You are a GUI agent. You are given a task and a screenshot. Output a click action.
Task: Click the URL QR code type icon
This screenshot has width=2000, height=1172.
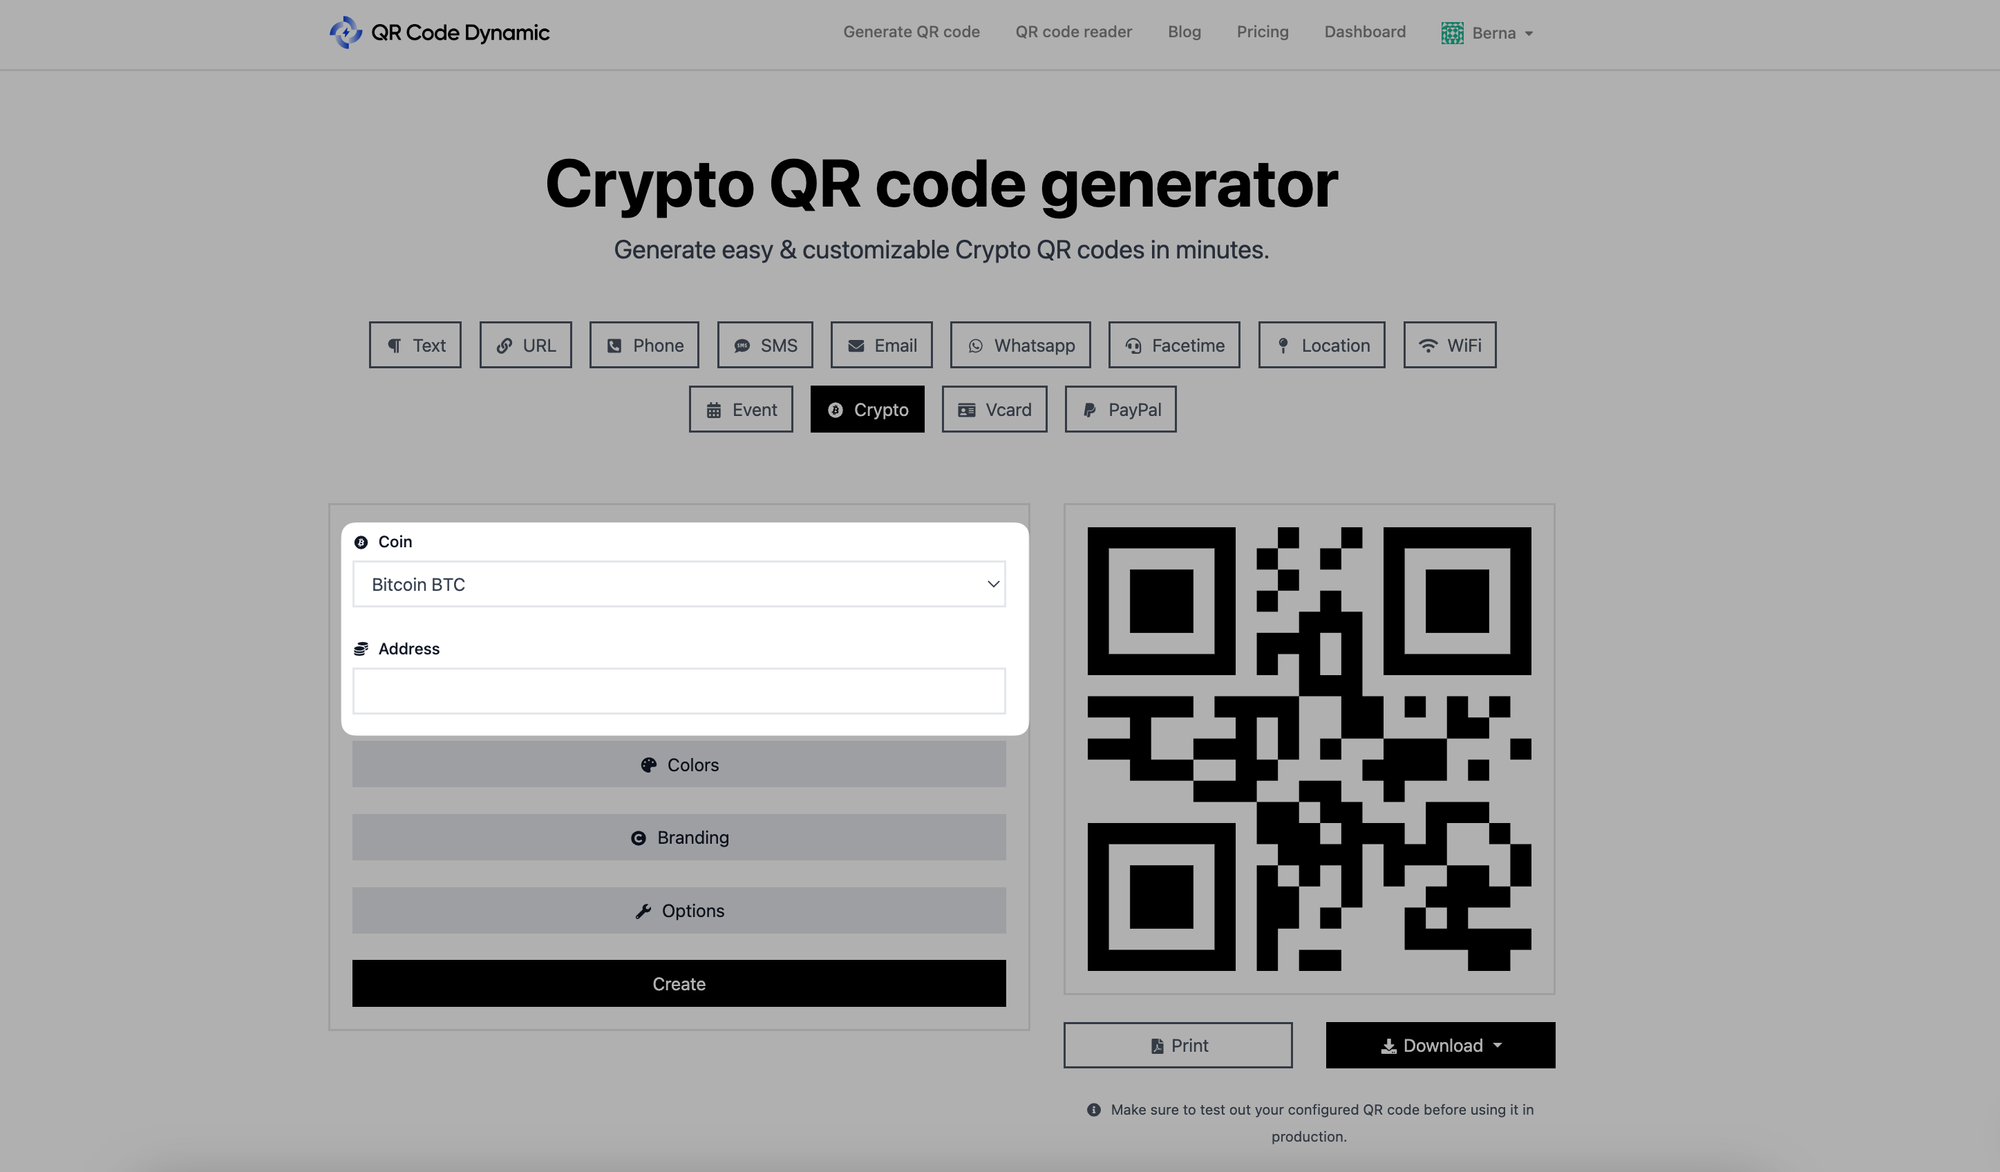(505, 343)
